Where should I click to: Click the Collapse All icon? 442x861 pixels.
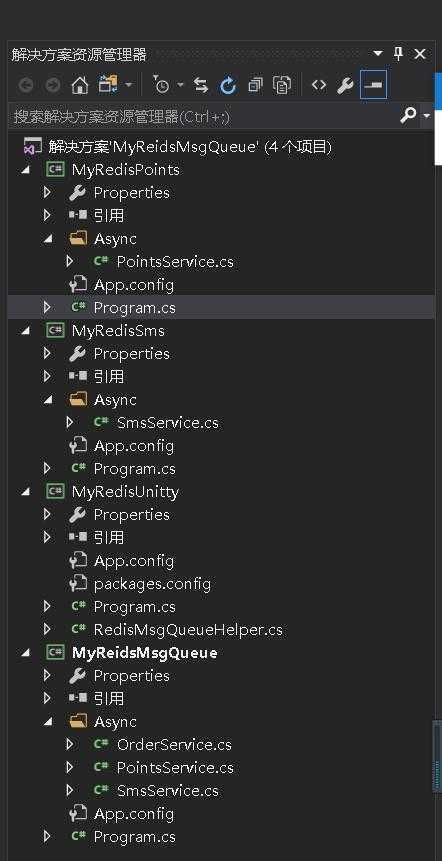click(255, 85)
